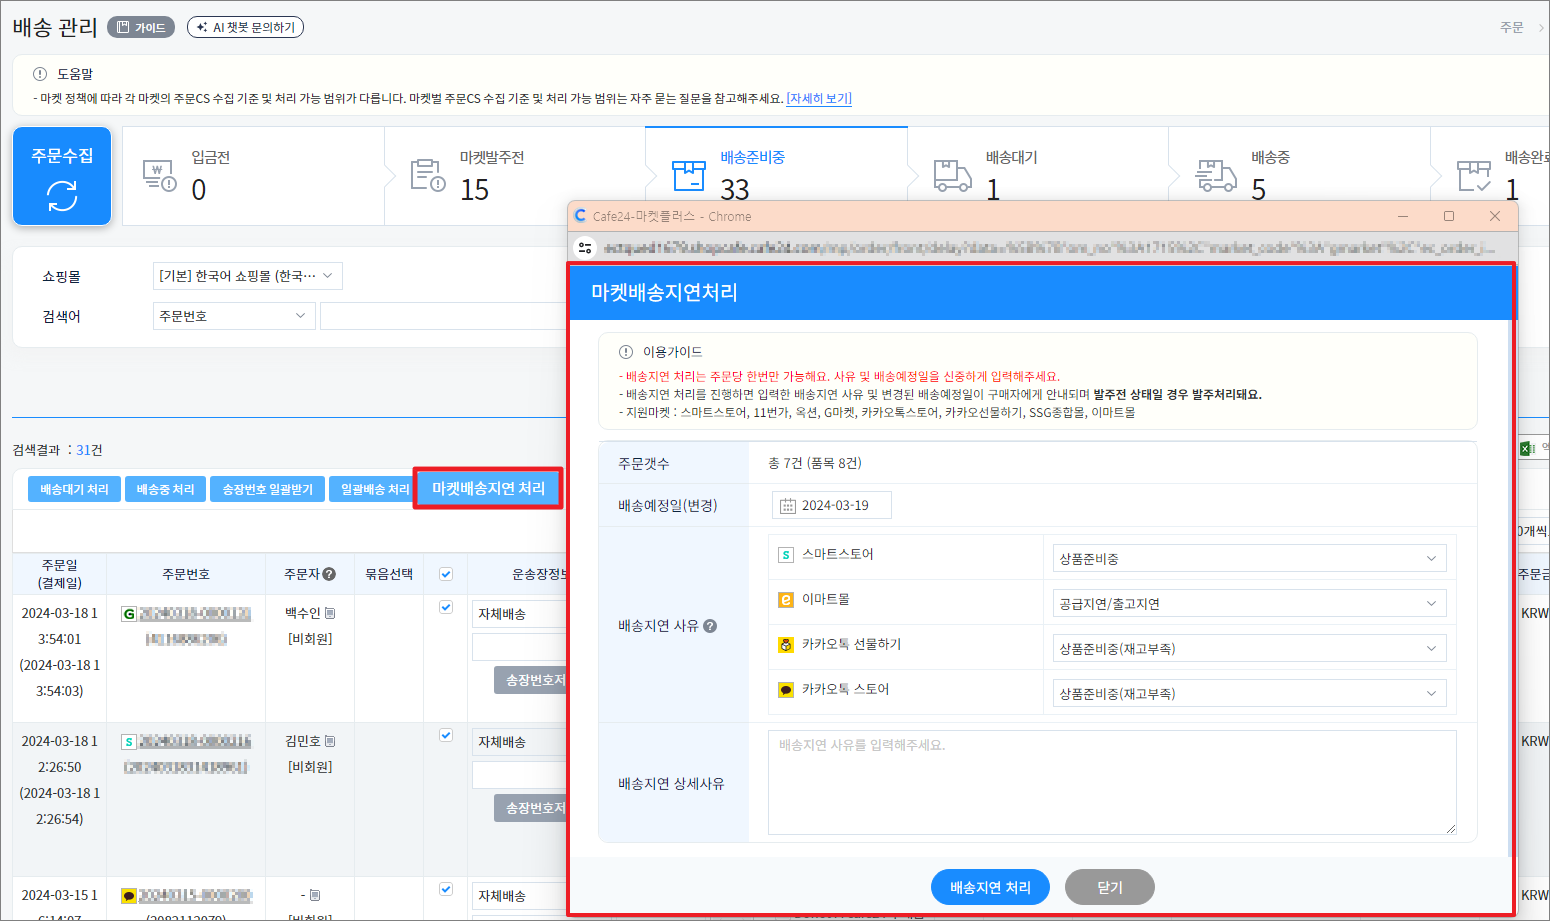Image resolution: width=1550 pixels, height=921 pixels.
Task: Click the 일괄배송 처리 button
Action: pos(371,489)
